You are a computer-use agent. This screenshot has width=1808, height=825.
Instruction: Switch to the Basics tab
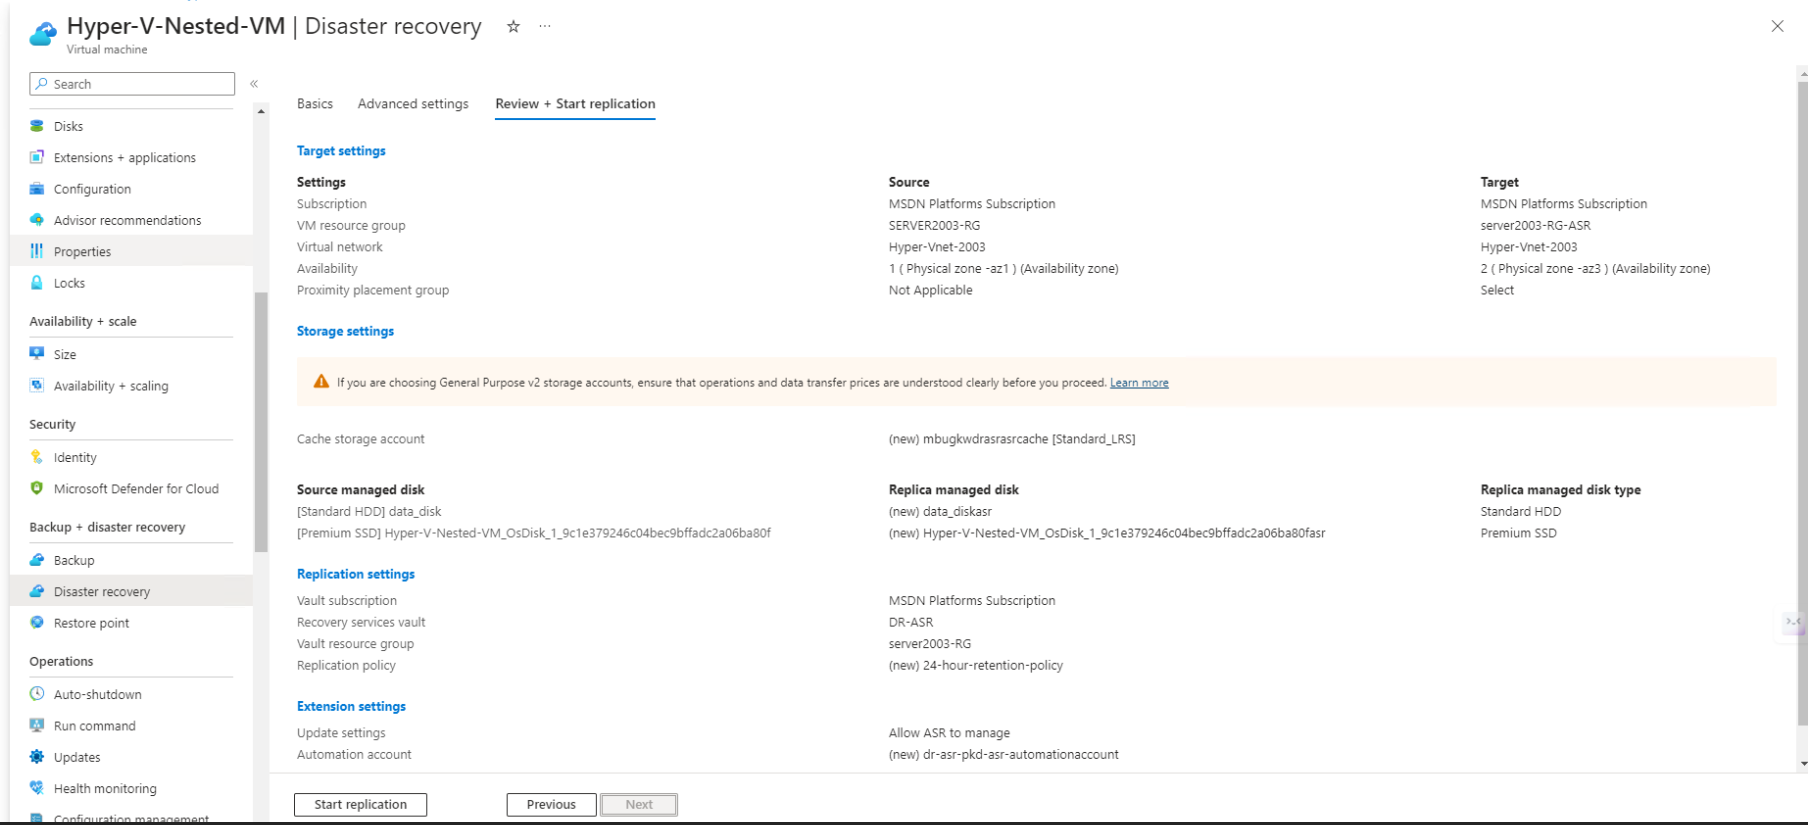click(315, 104)
